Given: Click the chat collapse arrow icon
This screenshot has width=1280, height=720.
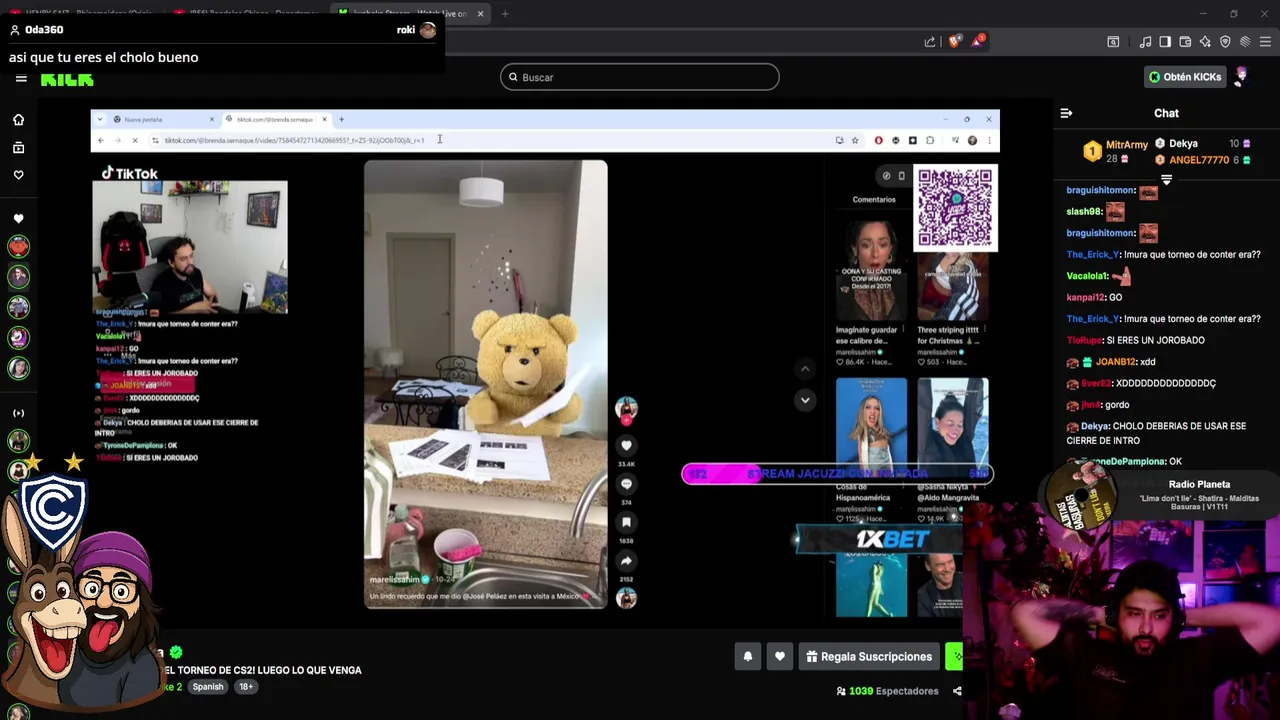Looking at the screenshot, I should (1066, 113).
